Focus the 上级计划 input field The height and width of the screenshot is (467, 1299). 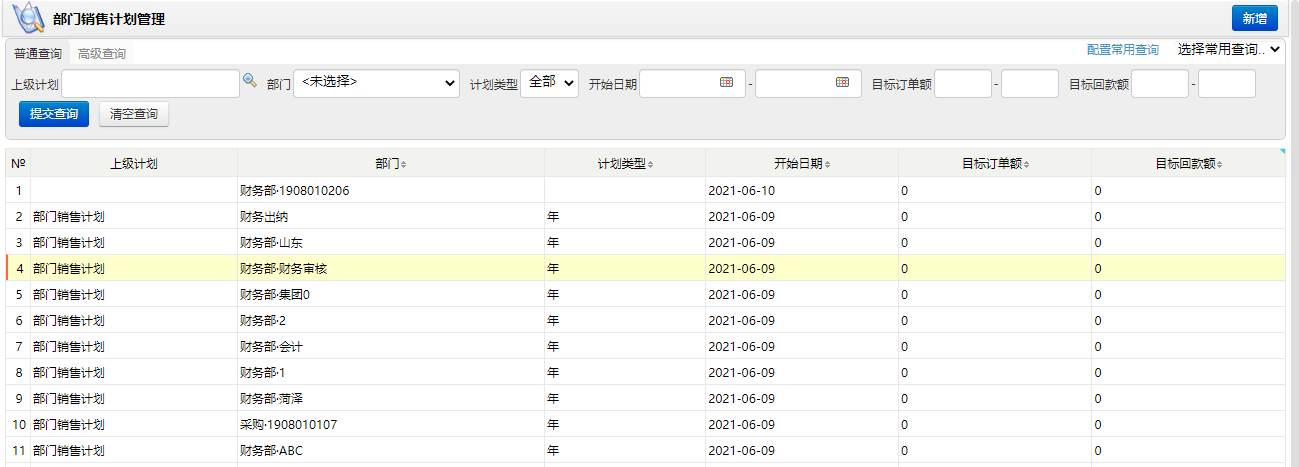tap(151, 84)
